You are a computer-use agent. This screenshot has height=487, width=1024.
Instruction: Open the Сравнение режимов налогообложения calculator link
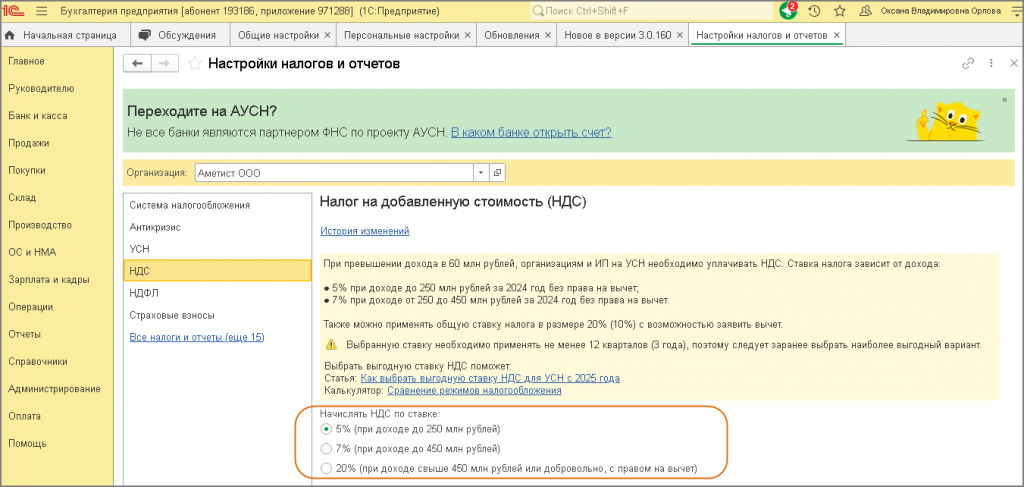(x=474, y=390)
